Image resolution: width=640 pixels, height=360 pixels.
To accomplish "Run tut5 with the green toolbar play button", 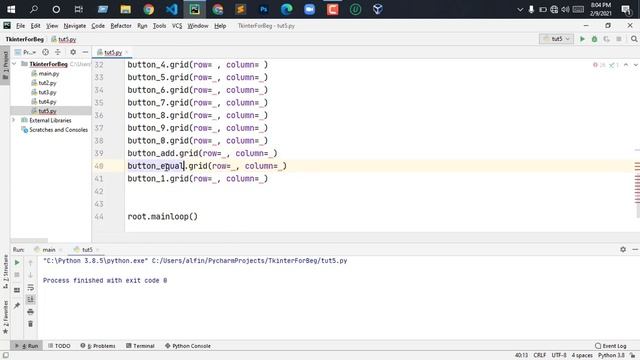I will (x=582, y=39).
